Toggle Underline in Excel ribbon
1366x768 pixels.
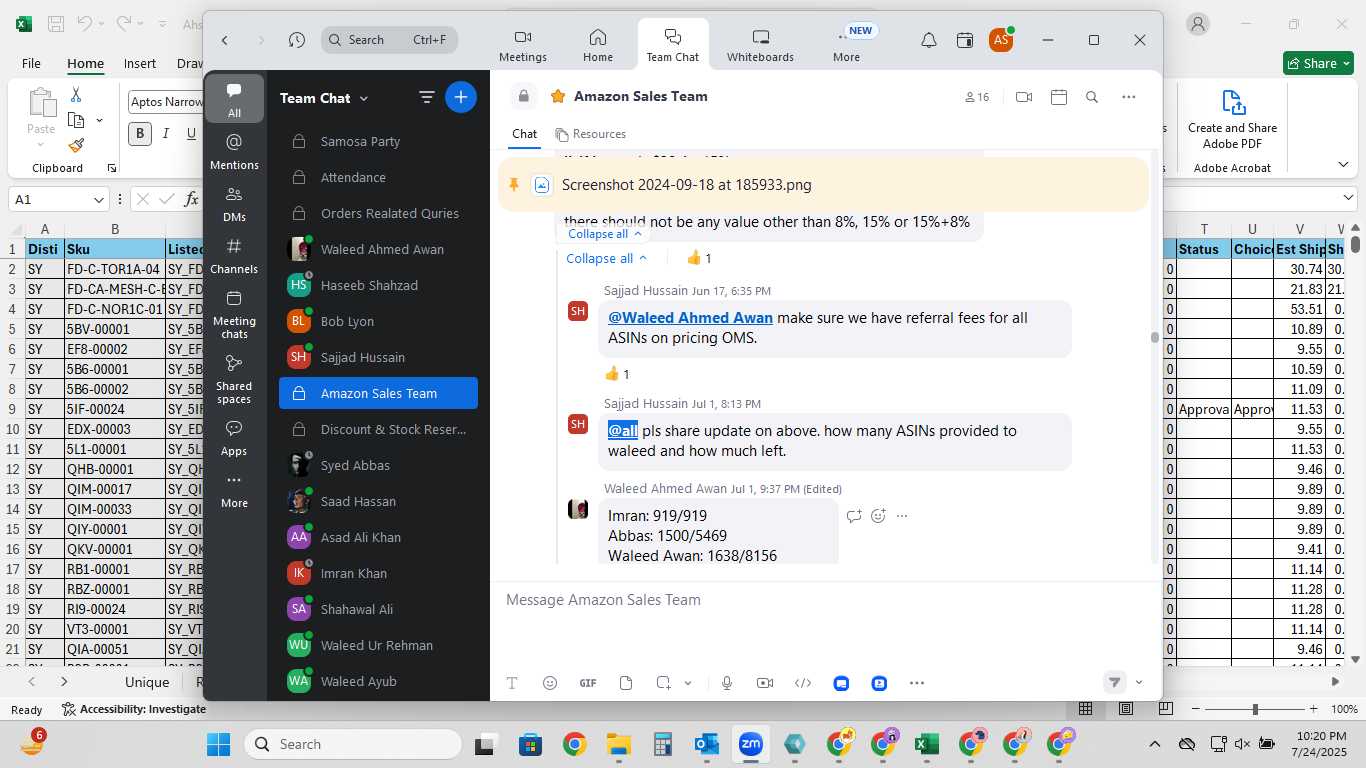pos(190,133)
